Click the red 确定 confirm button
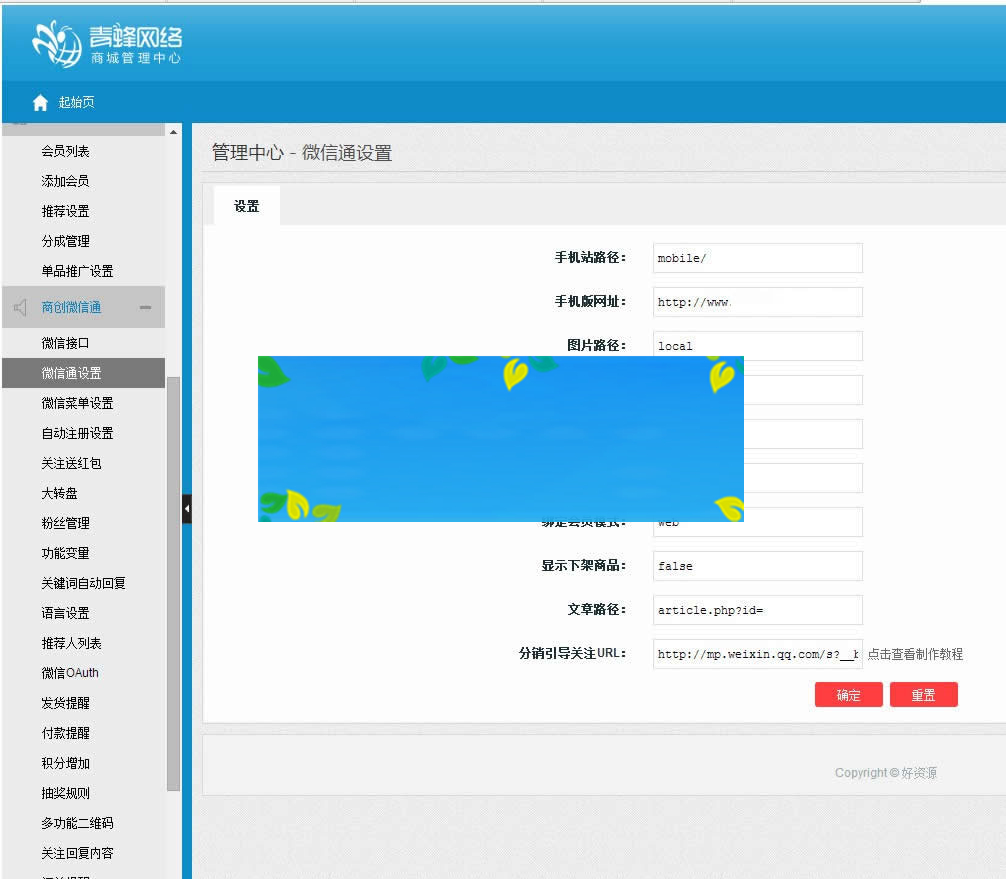 pyautogui.click(x=848, y=694)
